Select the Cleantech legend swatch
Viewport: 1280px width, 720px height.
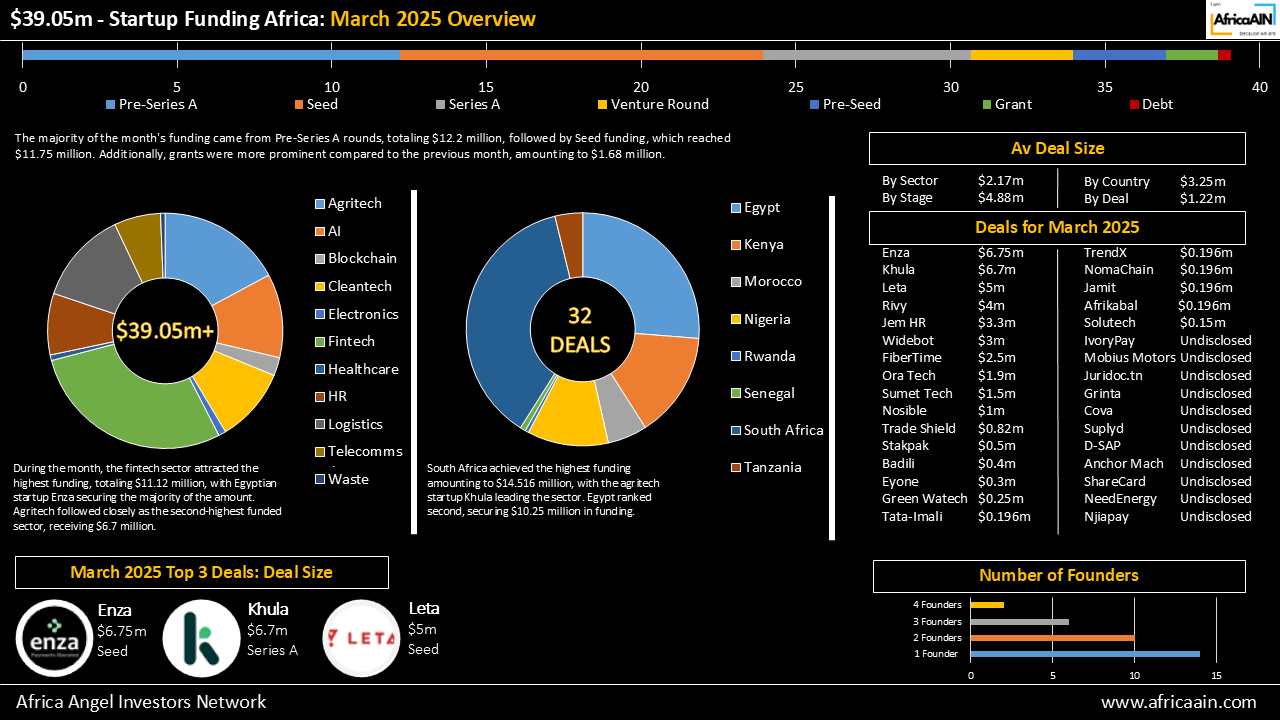(319, 286)
